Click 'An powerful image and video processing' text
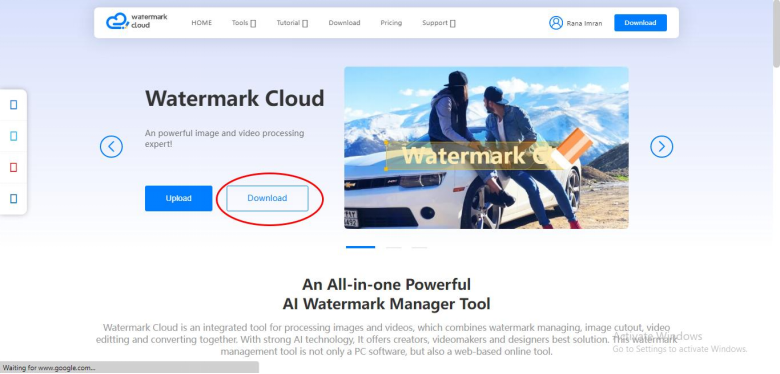This screenshot has height=374, width=780. point(224,133)
